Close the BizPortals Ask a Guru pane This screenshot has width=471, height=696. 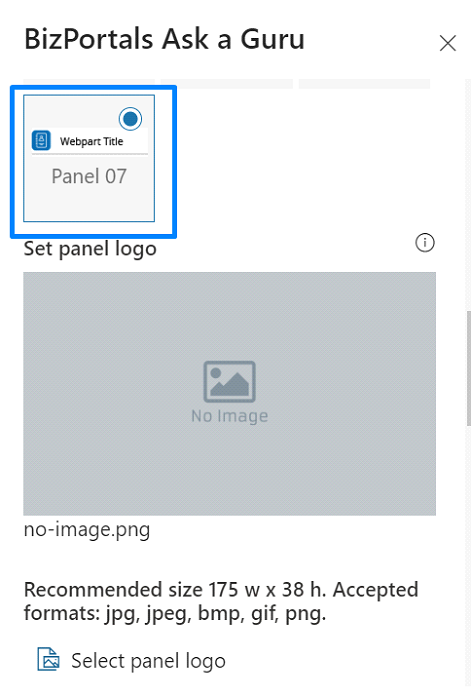pos(447,44)
